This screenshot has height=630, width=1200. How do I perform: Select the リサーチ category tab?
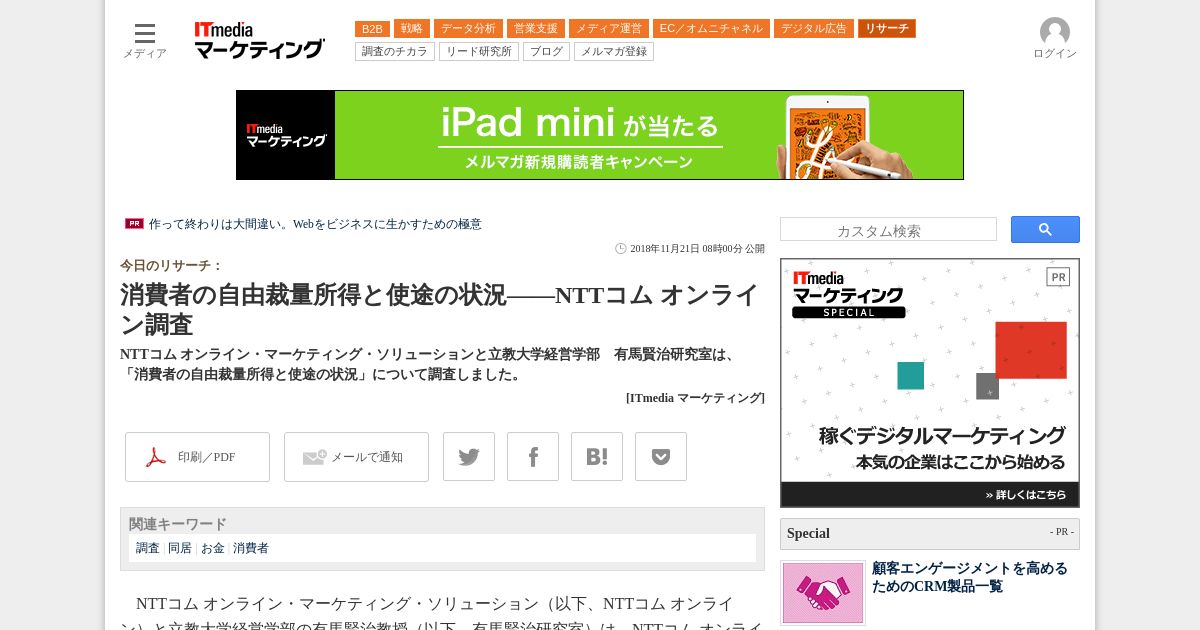click(x=887, y=29)
